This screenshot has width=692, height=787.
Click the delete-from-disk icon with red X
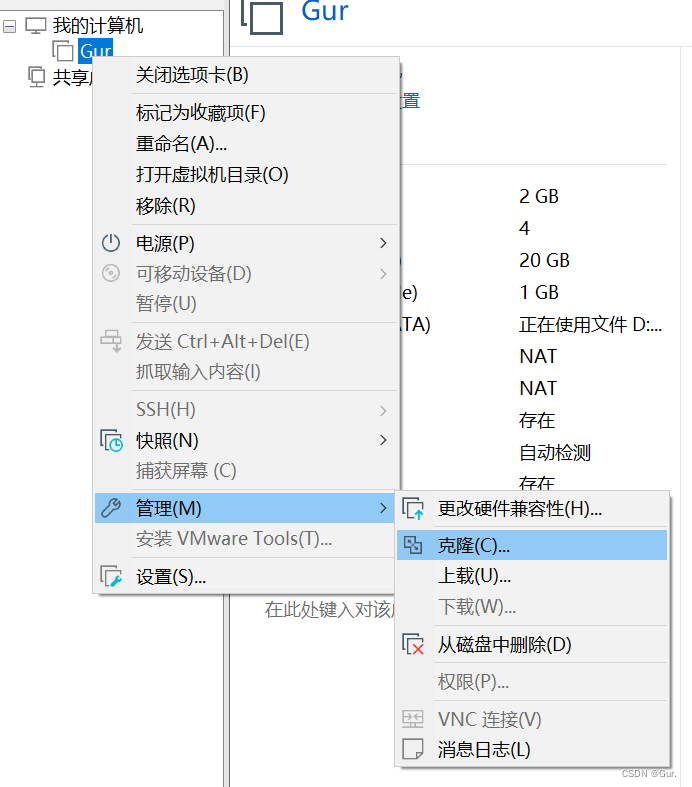click(413, 644)
